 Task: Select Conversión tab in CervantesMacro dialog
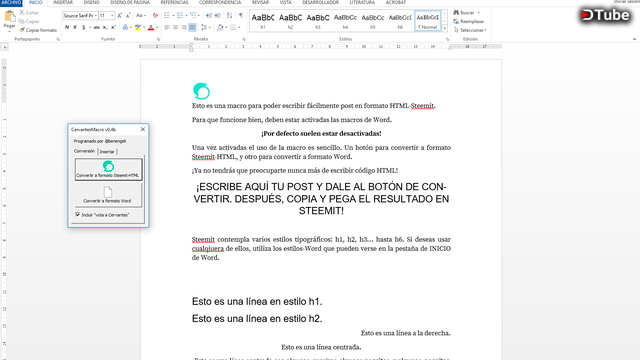pos(84,151)
